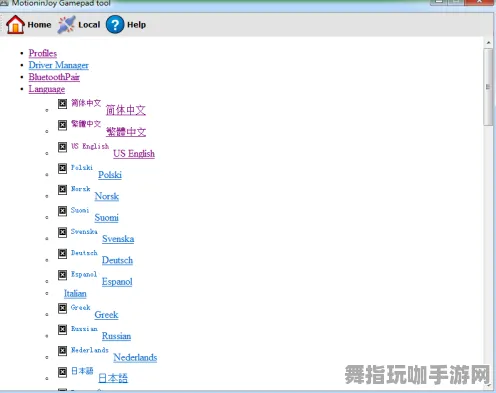Click the vertical scrollbar thumb
Screen dimensions: 496x393
click(x=488, y=87)
